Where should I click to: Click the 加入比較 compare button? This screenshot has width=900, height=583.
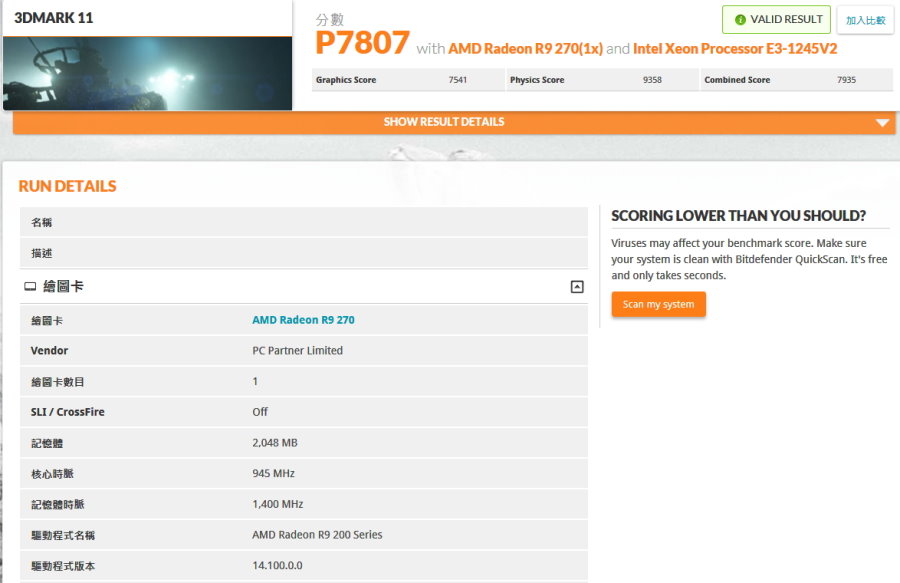click(866, 21)
